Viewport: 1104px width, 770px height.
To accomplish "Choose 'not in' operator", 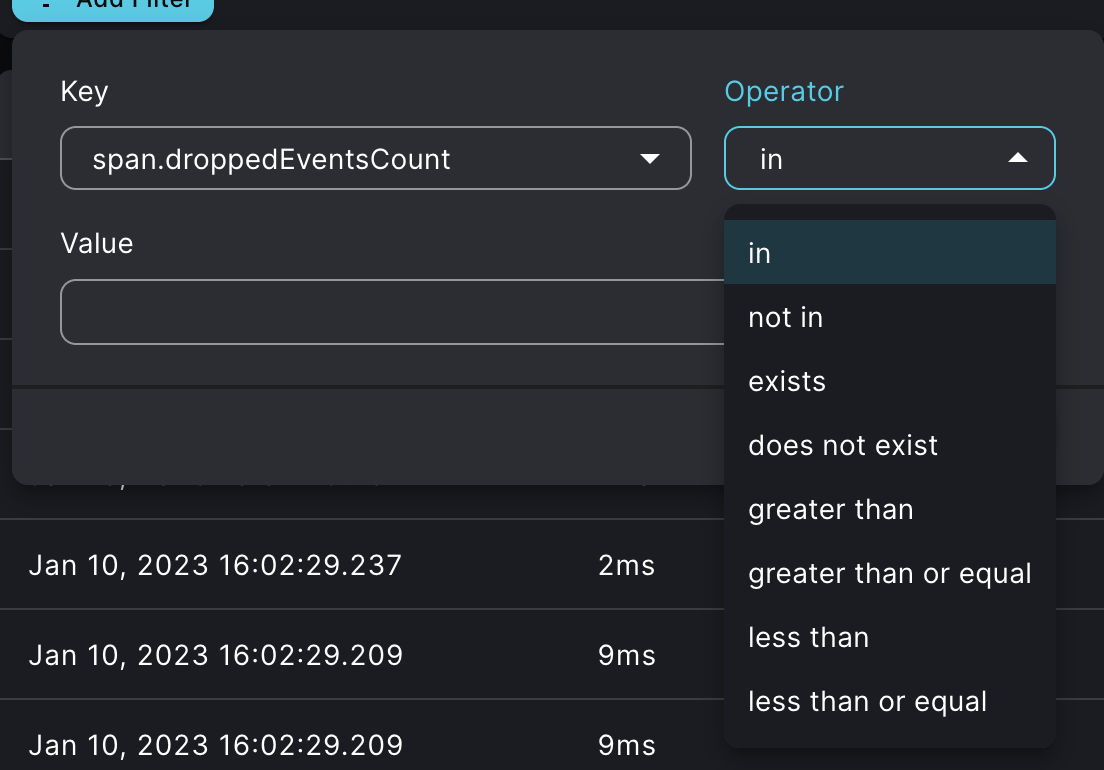I will 889,317.
